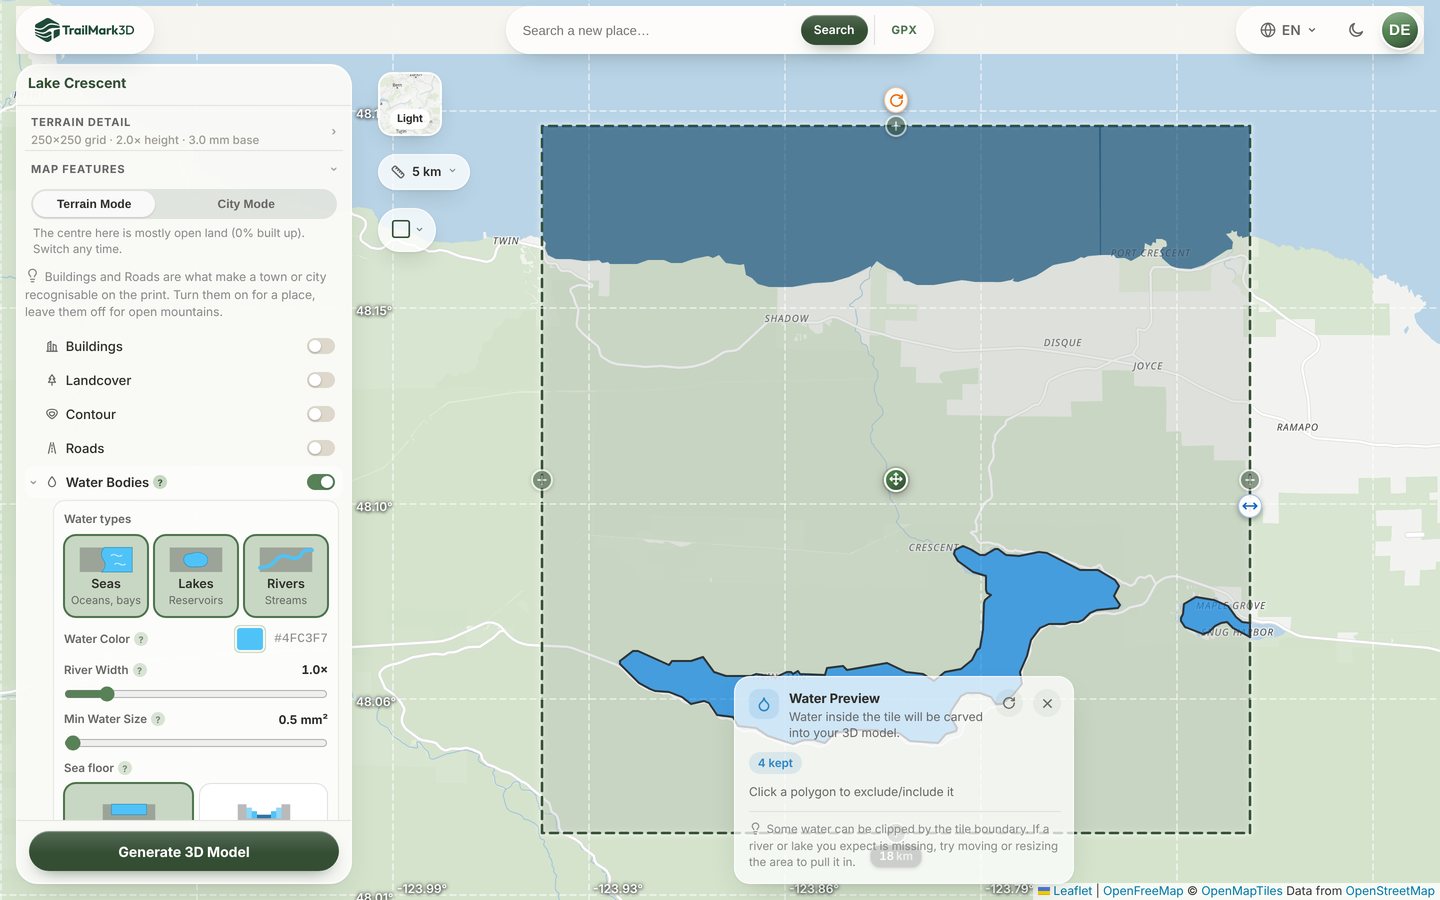Viewport: 1440px width, 900px height.
Task: Open the OpenStreetMap attribution link
Action: click(x=1390, y=890)
